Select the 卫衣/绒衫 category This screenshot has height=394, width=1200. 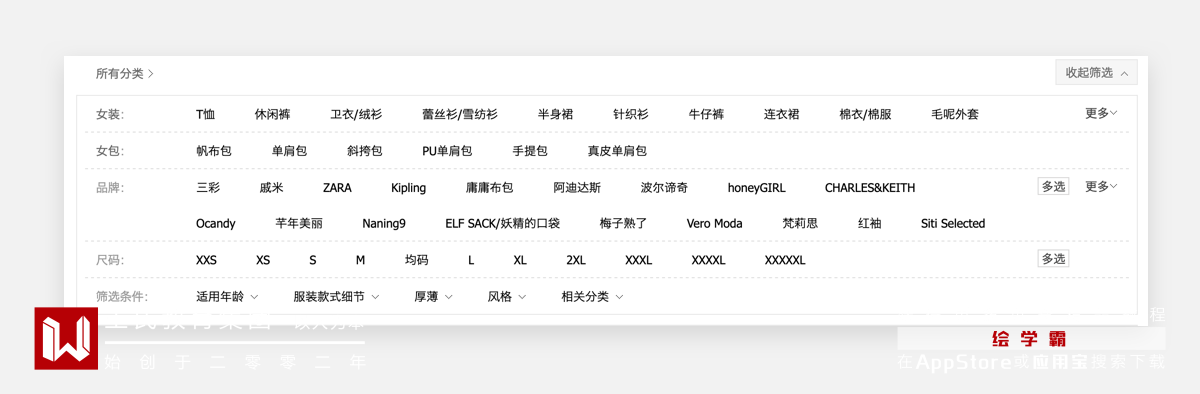[x=356, y=114]
